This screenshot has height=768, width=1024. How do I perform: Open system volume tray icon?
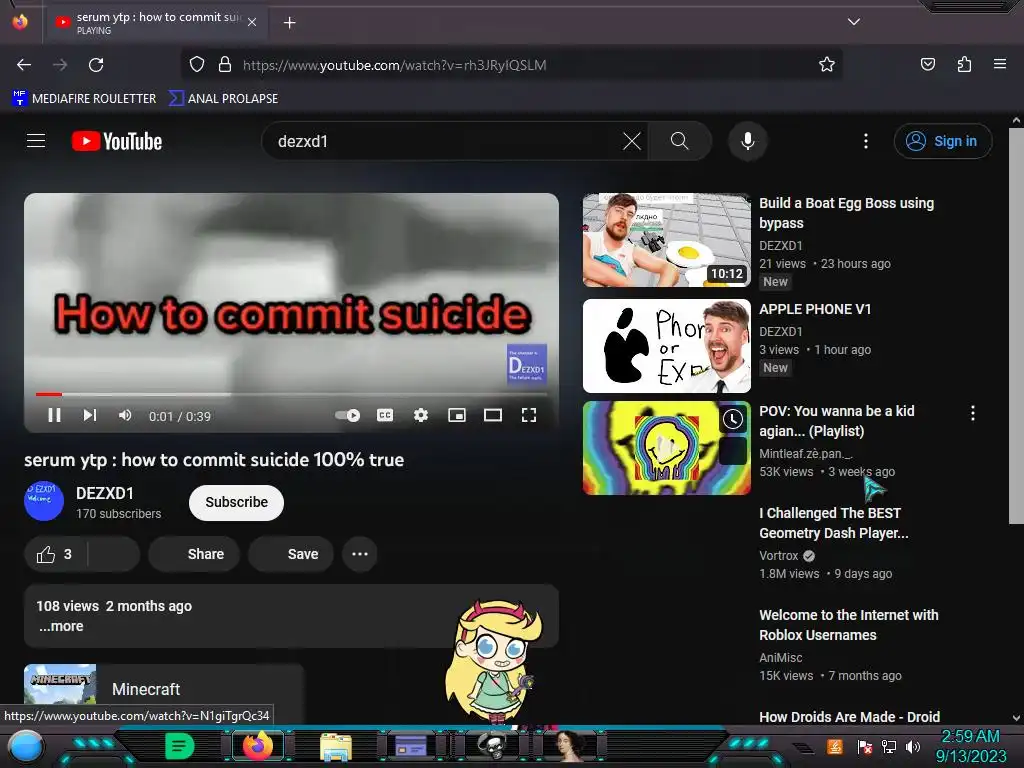913,746
